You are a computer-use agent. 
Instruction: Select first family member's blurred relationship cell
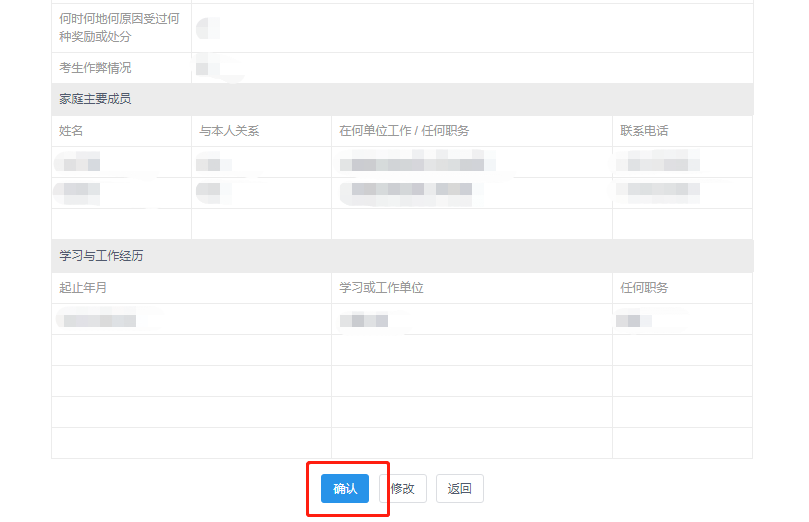pos(208,163)
